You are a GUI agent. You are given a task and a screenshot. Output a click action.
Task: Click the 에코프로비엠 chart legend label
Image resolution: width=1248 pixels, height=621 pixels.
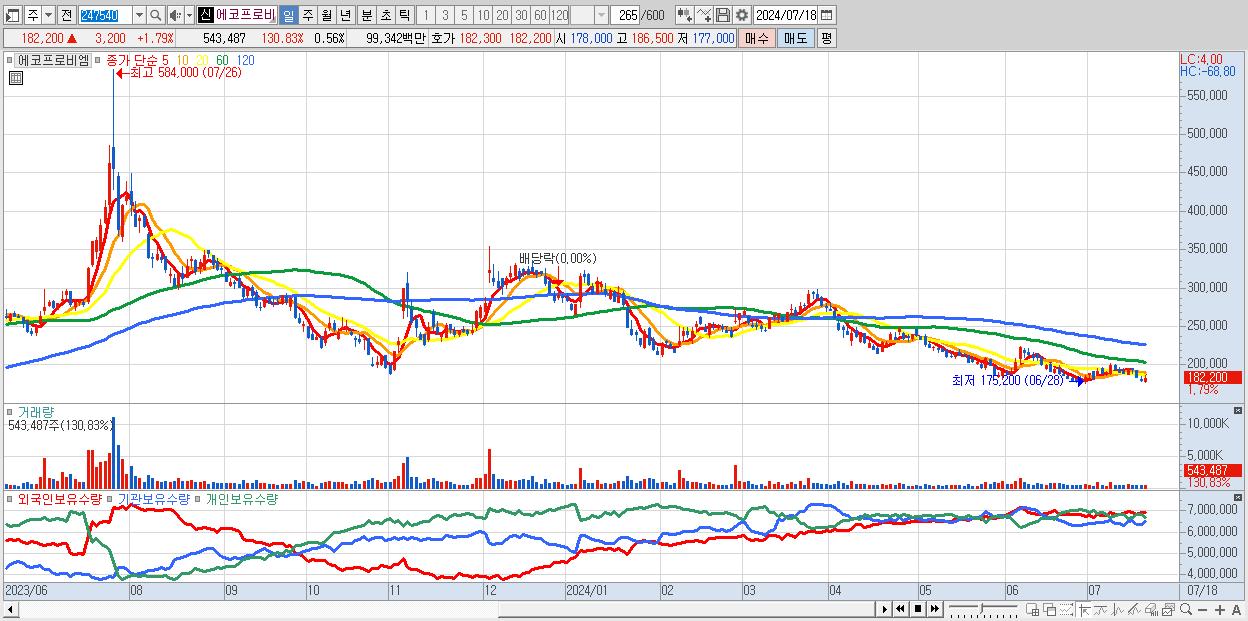[54, 60]
